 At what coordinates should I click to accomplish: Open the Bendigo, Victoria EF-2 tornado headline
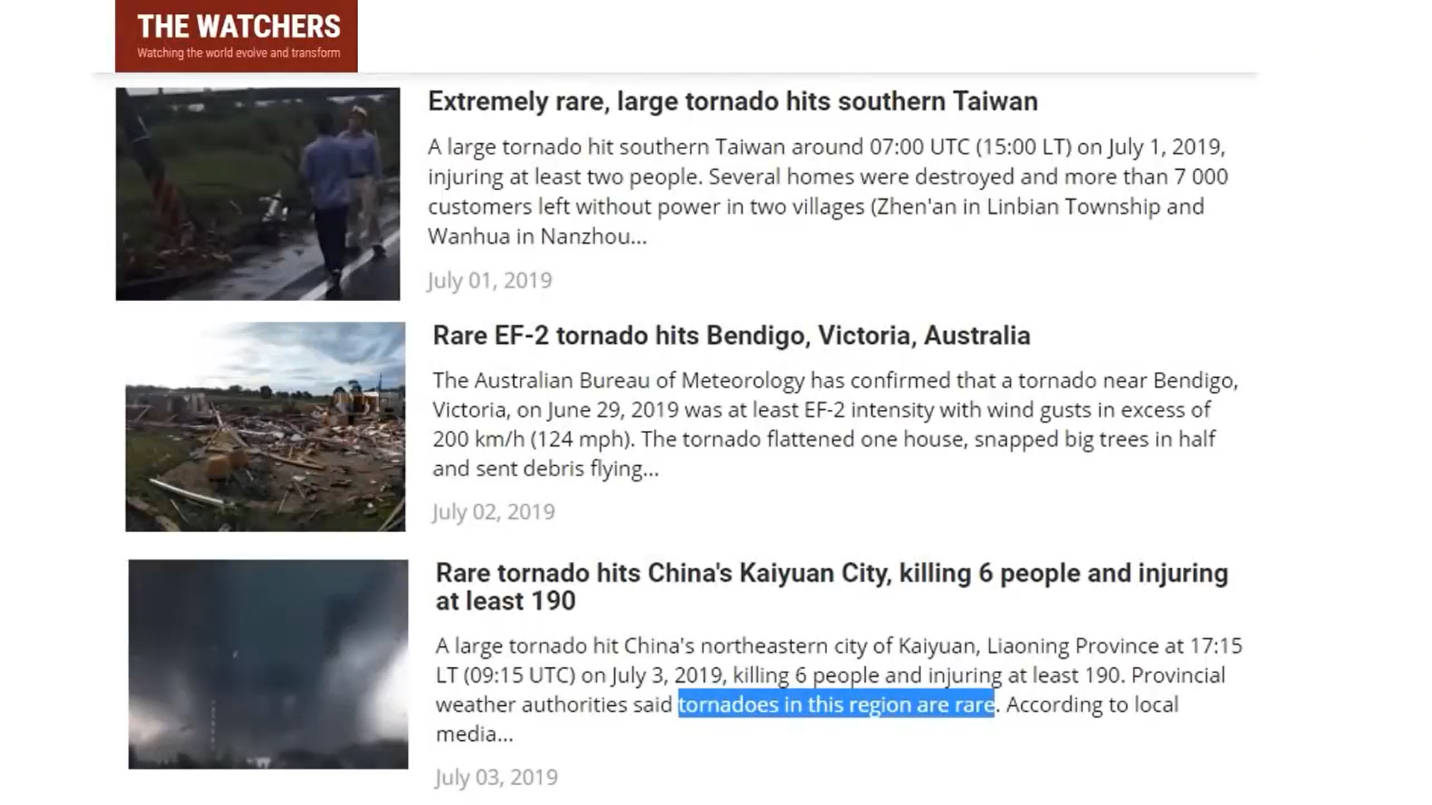click(731, 335)
